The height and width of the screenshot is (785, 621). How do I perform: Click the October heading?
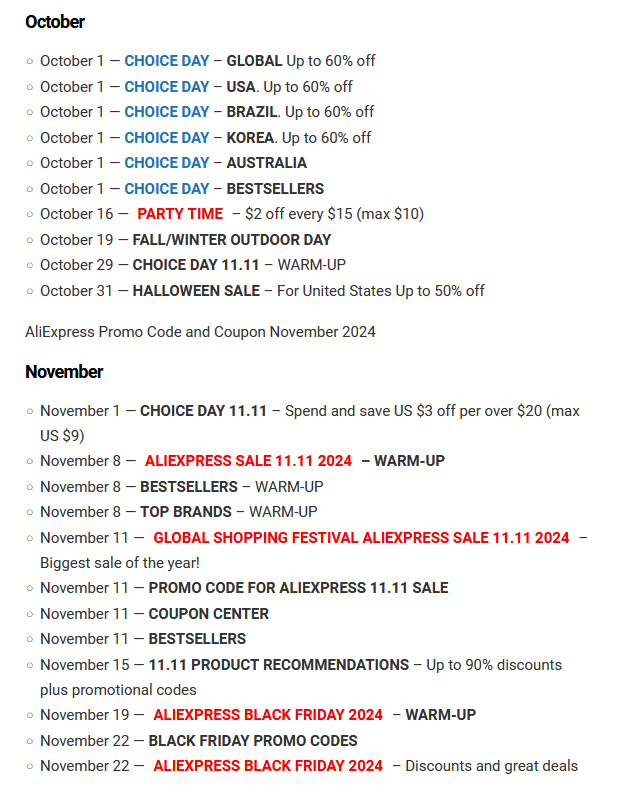[55, 22]
